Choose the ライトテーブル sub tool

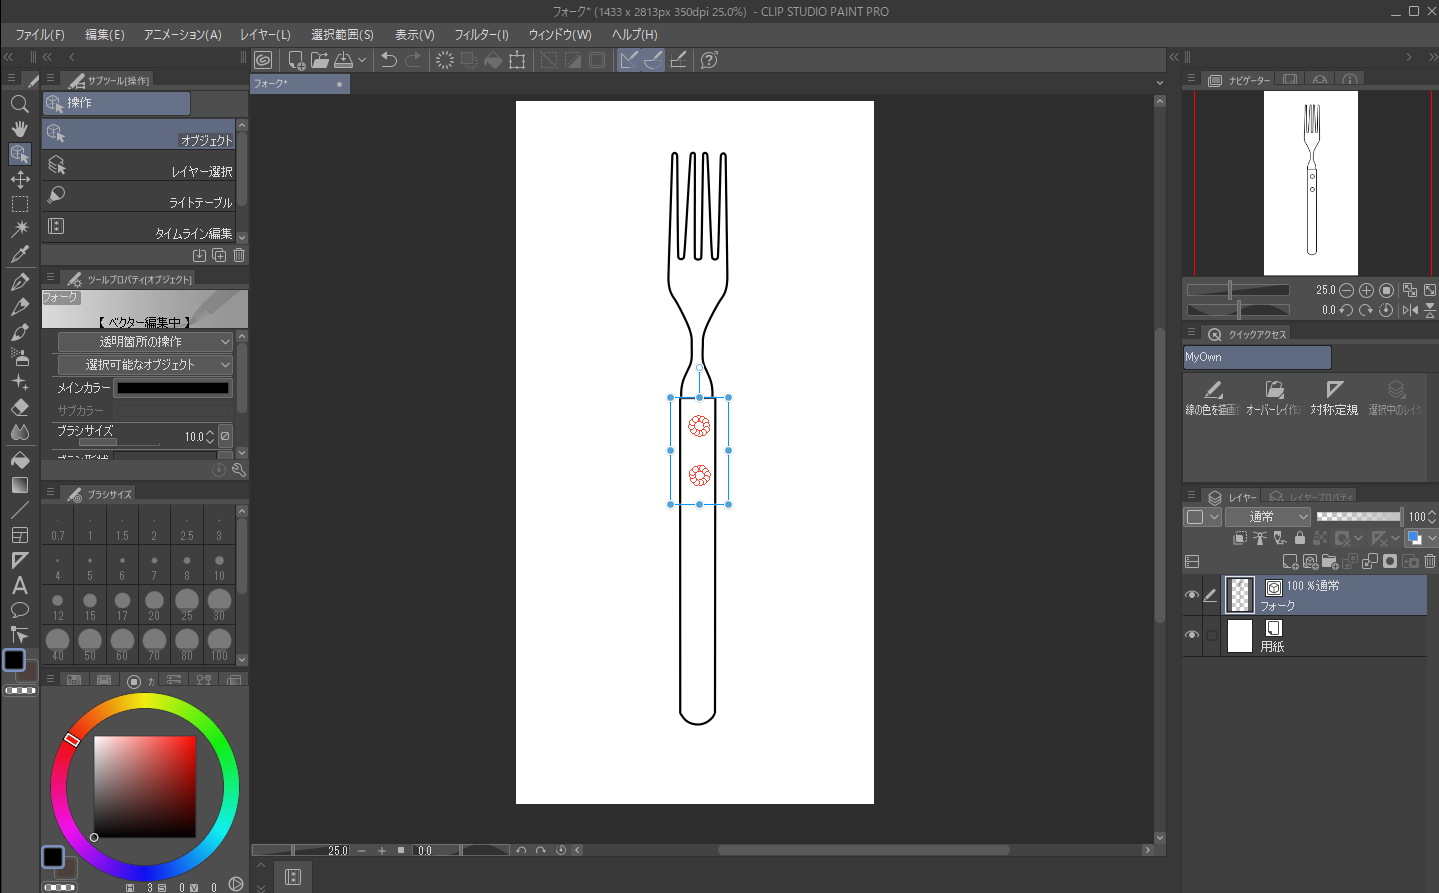click(x=140, y=197)
